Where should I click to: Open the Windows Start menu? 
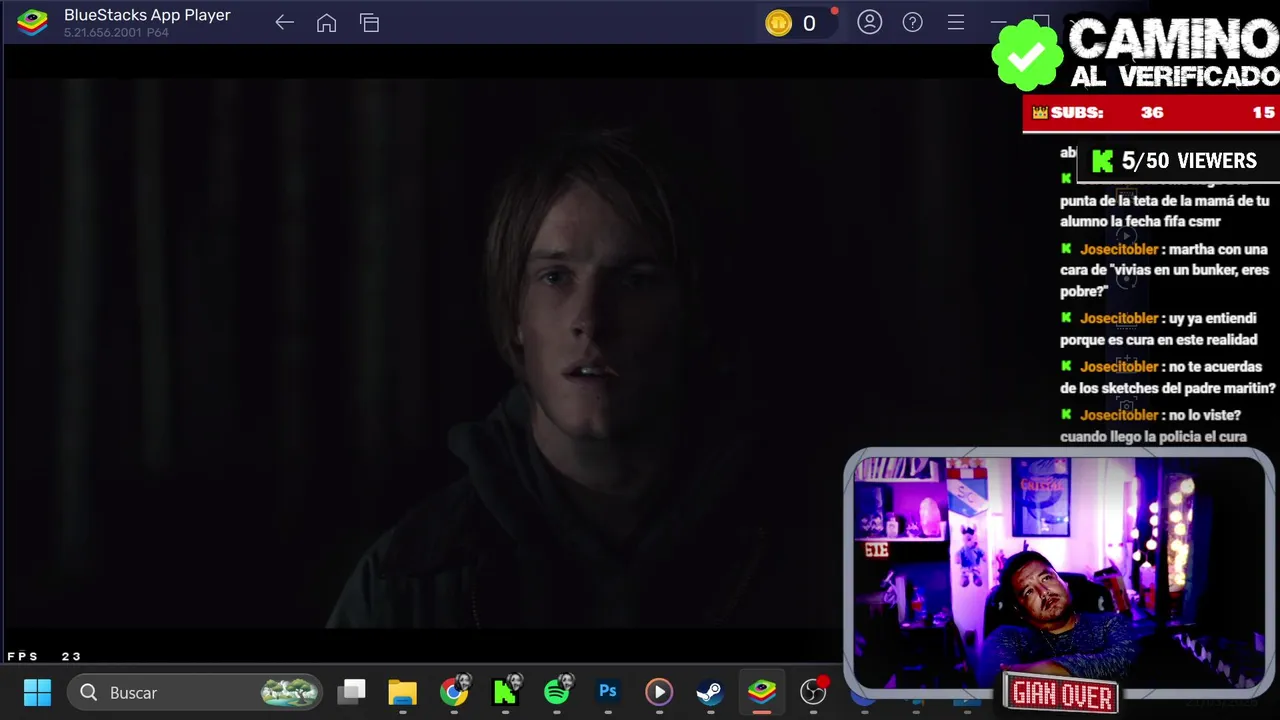click(x=37, y=692)
